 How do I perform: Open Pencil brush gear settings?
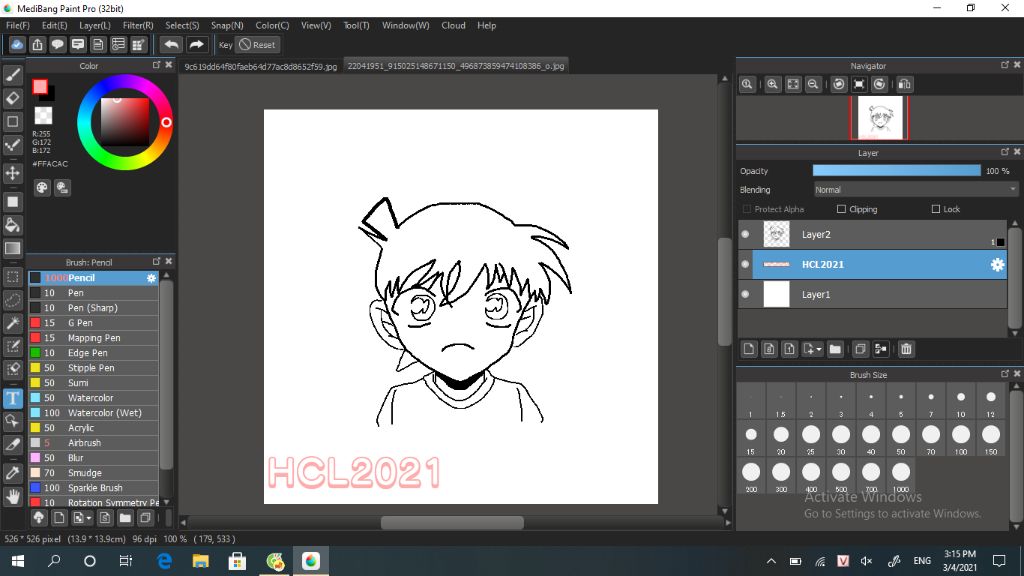pos(152,278)
